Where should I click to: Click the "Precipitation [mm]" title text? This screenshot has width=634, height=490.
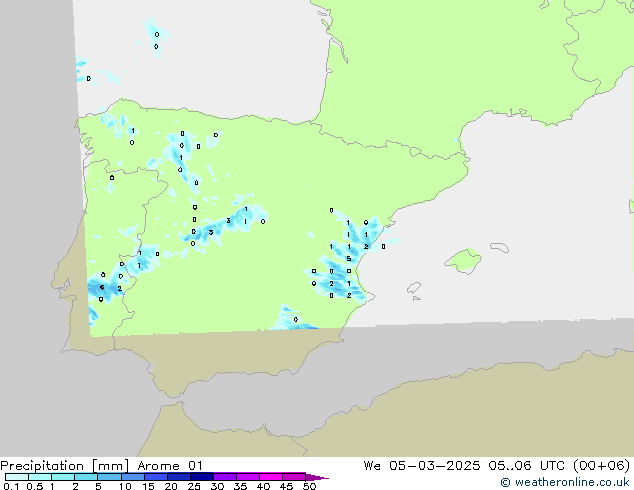tap(65, 466)
